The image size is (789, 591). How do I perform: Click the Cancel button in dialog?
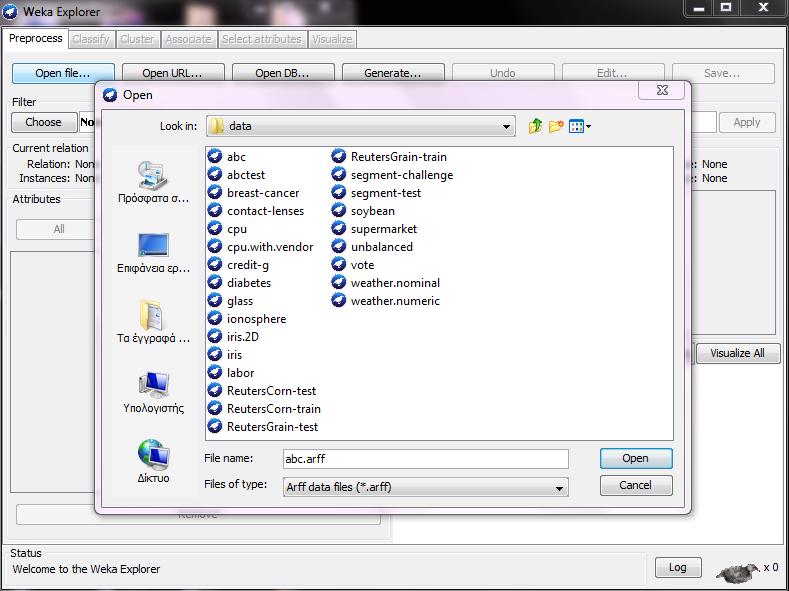[636, 485]
